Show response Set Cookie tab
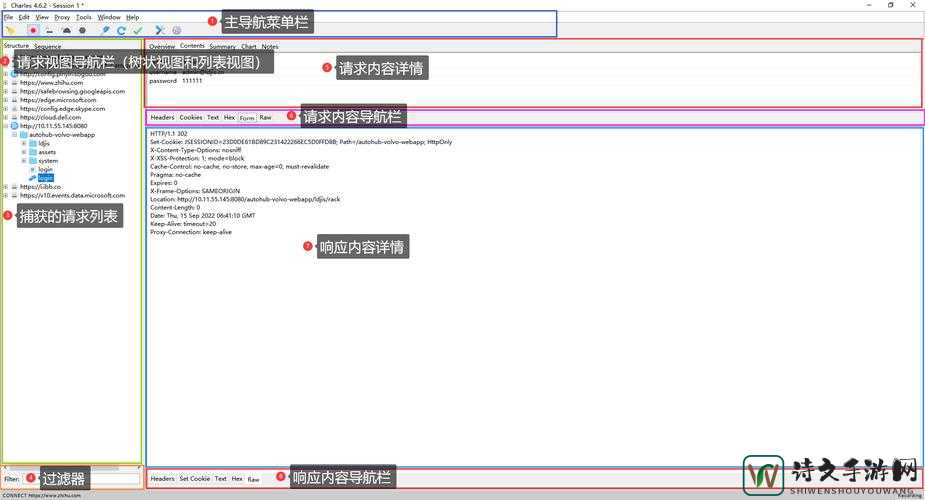The image size is (925, 500). pos(195,479)
